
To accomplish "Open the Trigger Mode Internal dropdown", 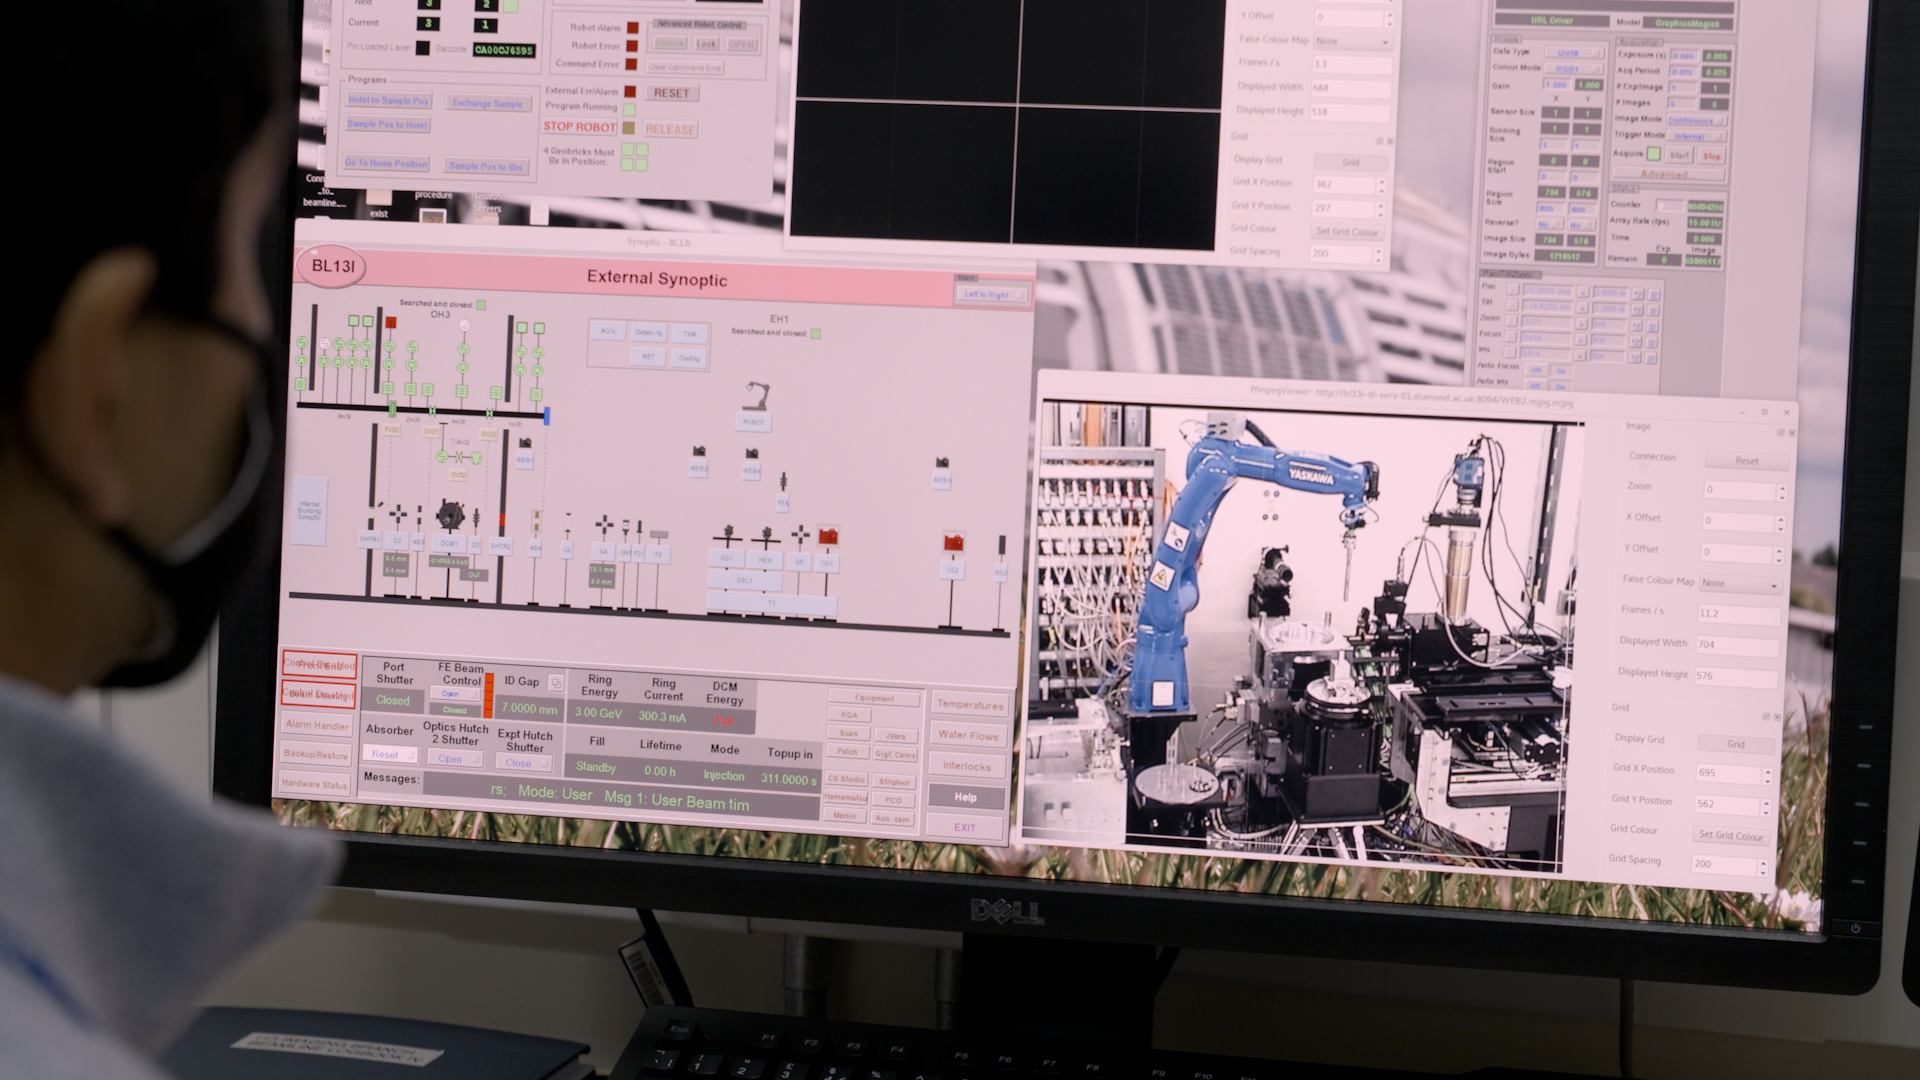I will point(1697,136).
